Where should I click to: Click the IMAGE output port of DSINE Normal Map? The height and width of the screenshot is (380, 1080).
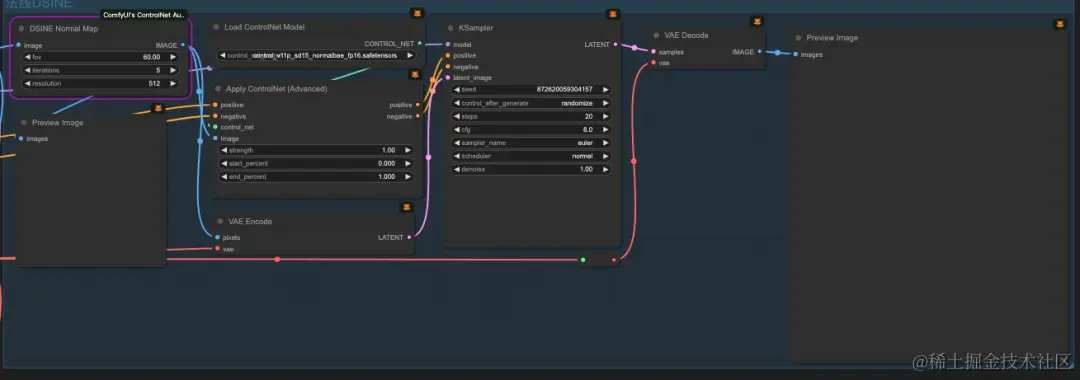coord(183,45)
